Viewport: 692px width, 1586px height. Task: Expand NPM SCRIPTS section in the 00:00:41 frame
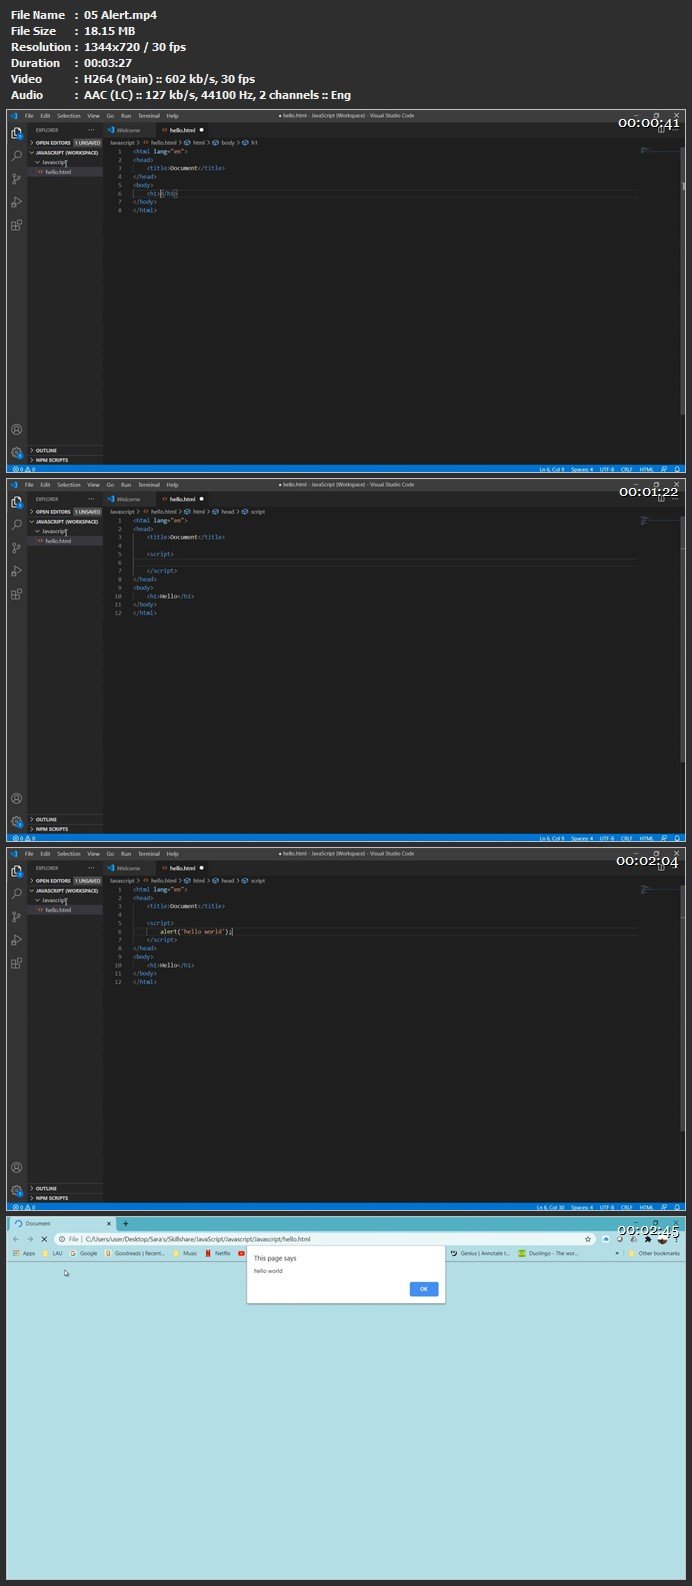pos(65,460)
